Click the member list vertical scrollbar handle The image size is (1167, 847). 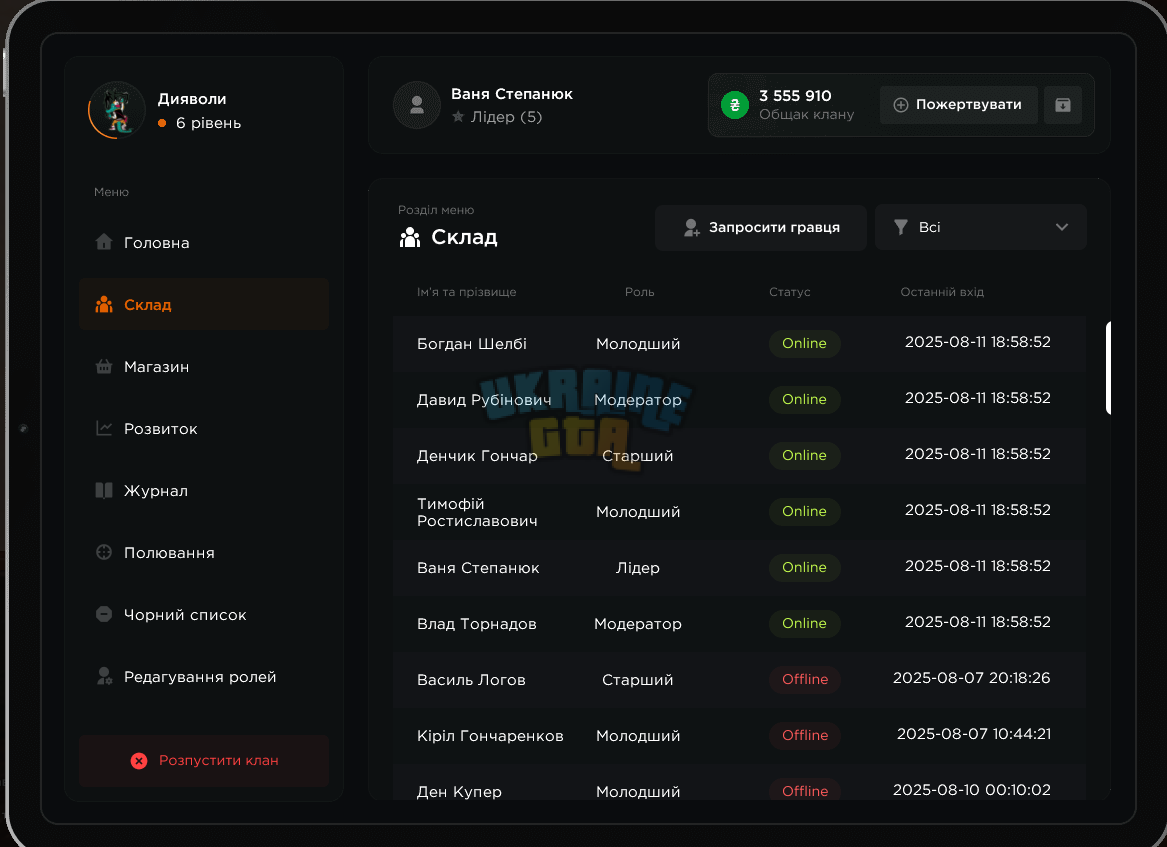point(1108,368)
